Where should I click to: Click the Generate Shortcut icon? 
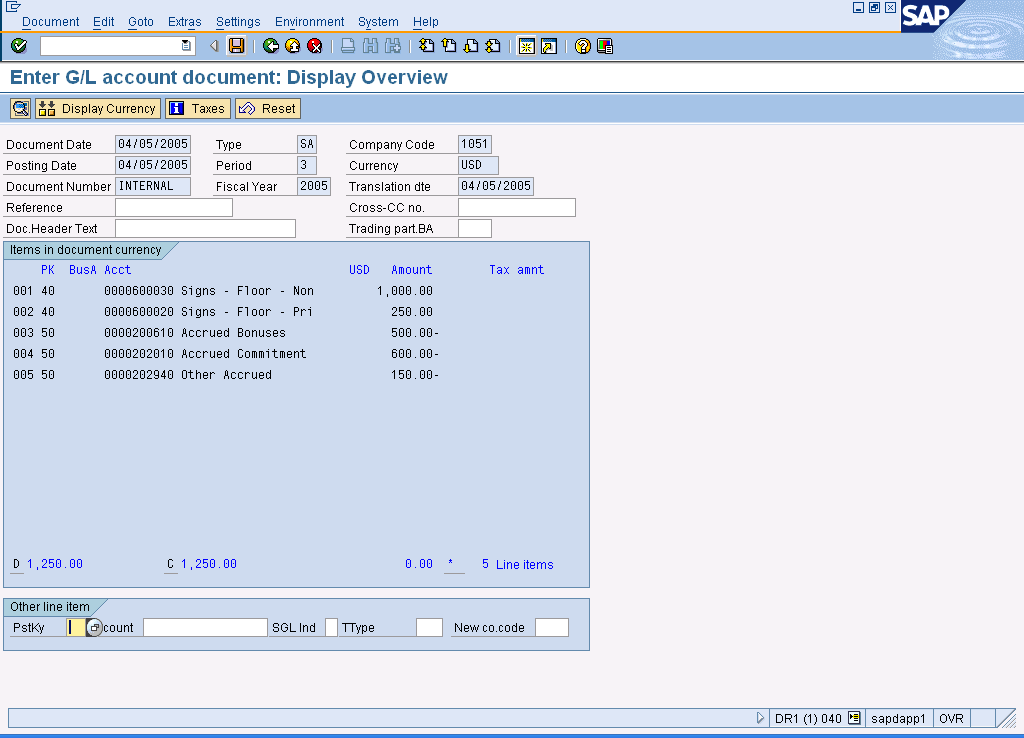point(549,46)
